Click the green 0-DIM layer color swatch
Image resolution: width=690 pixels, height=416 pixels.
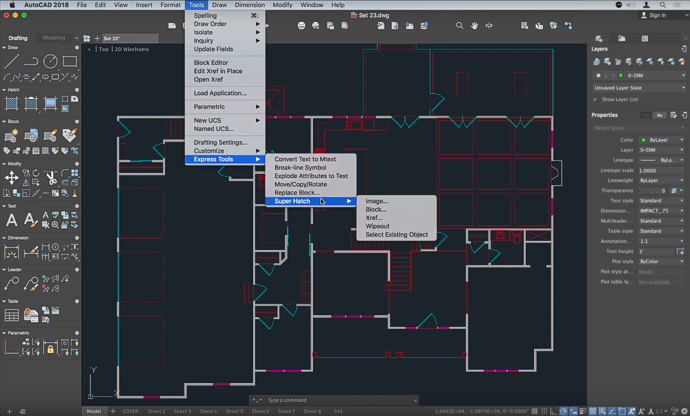coord(620,75)
